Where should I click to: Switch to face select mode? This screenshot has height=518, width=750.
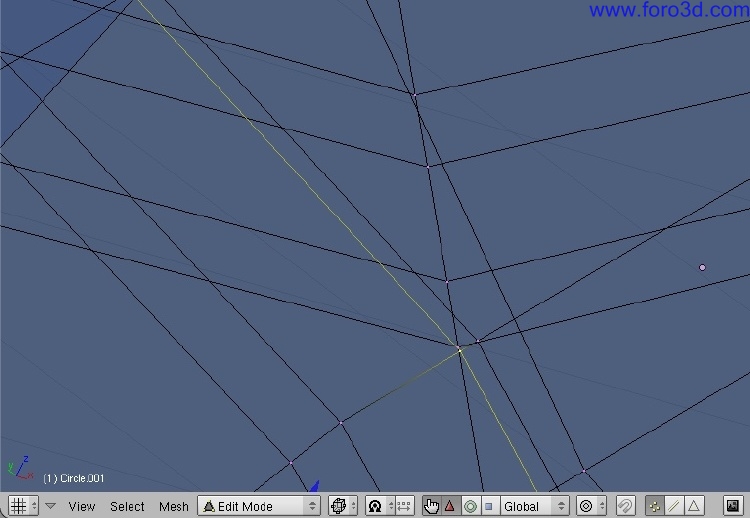click(x=694, y=506)
